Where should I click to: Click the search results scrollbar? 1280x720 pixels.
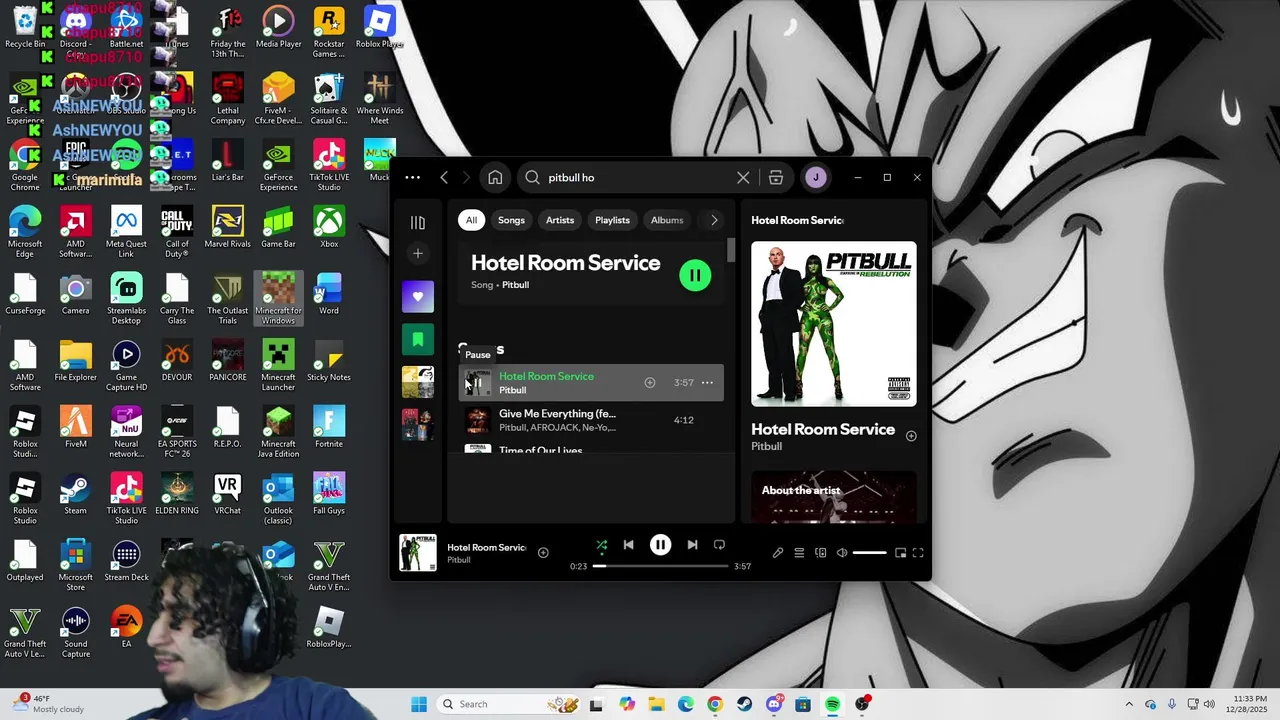(x=731, y=250)
